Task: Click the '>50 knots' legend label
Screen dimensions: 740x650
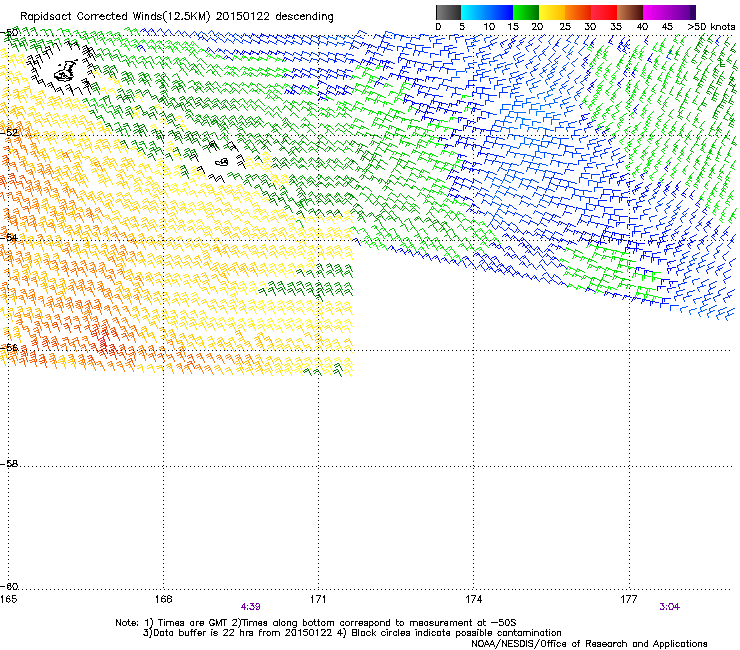Action: pyautogui.click(x=711, y=27)
